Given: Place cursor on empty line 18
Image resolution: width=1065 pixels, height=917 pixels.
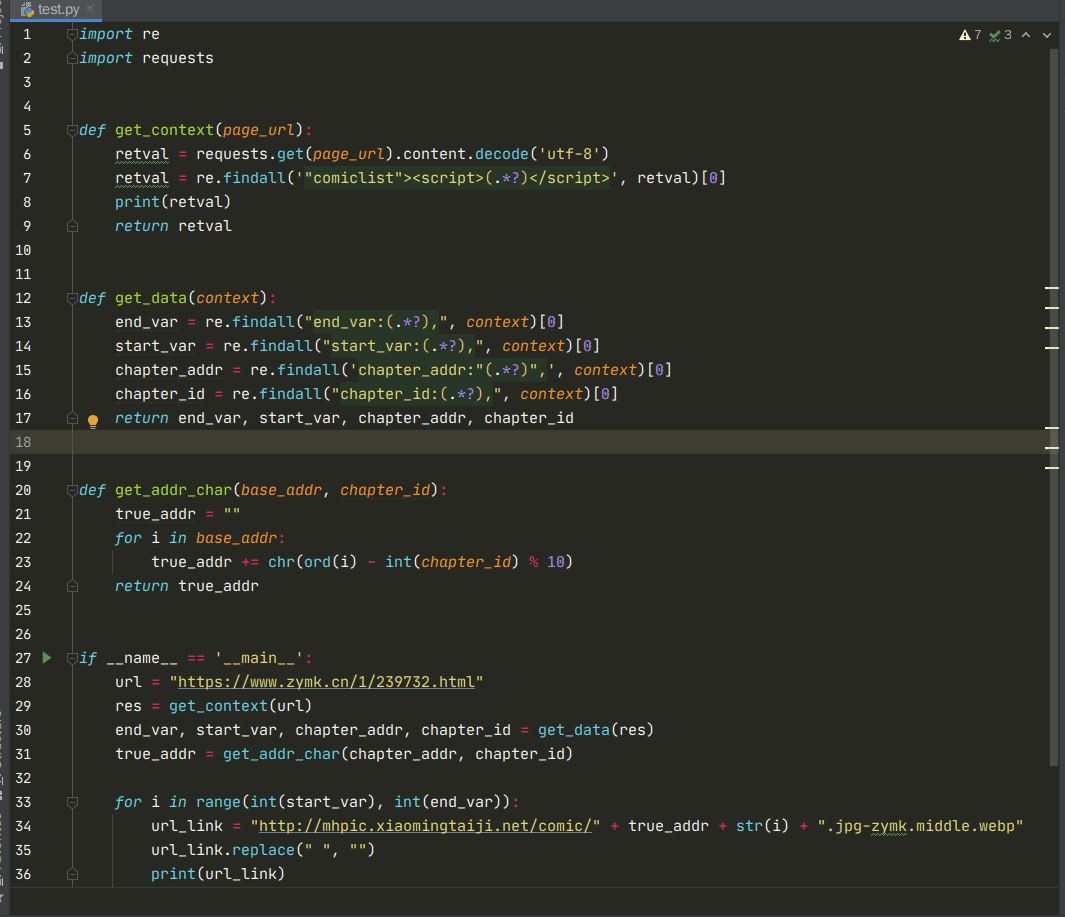Looking at the screenshot, I should (500, 442).
